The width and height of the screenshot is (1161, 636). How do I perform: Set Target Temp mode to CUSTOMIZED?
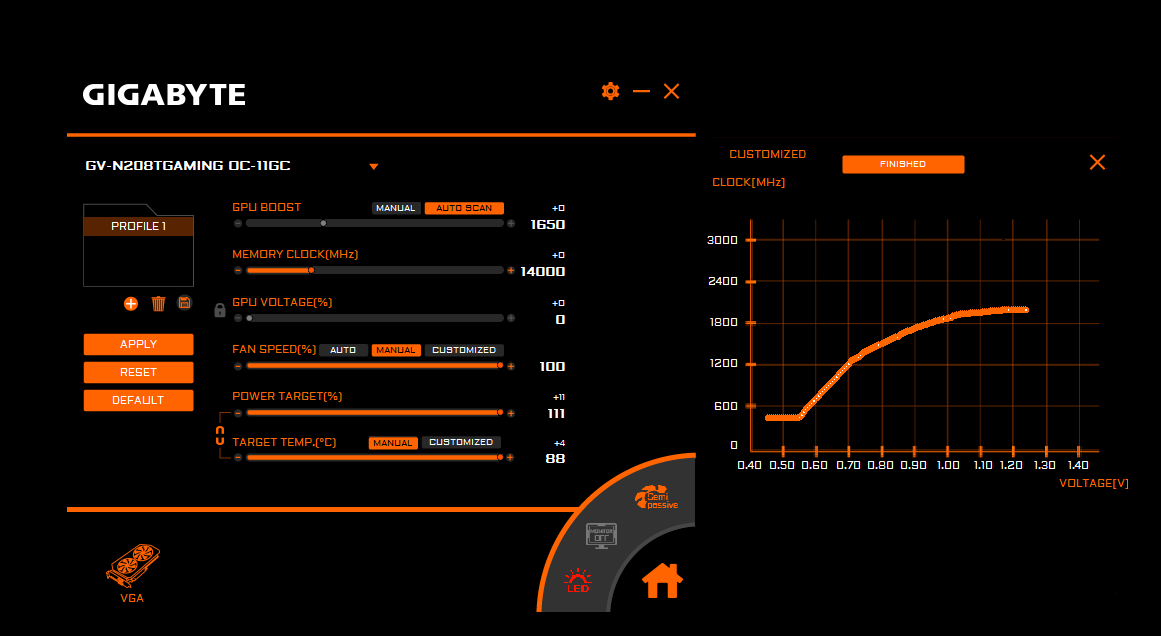pyautogui.click(x=461, y=442)
